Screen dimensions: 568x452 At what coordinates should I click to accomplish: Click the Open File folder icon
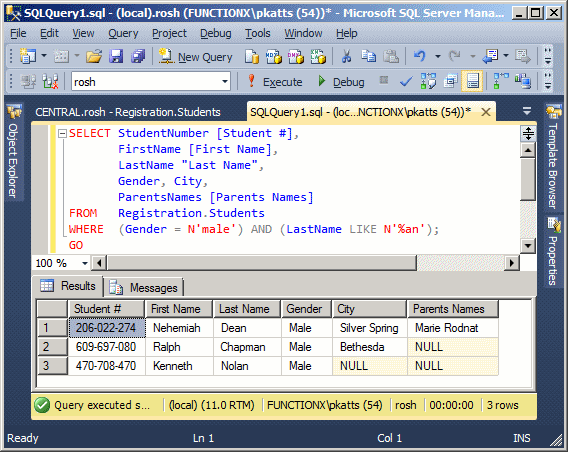[x=94, y=56]
